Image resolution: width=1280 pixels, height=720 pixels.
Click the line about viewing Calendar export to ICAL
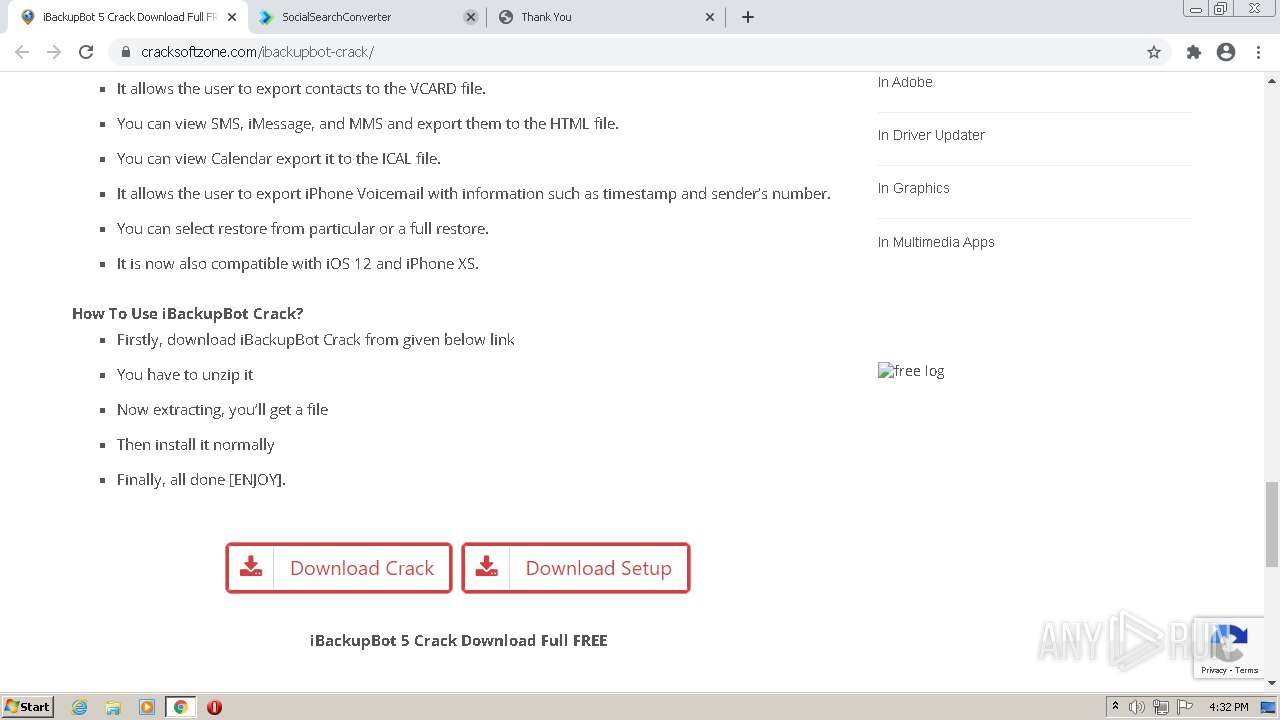[x=279, y=158]
